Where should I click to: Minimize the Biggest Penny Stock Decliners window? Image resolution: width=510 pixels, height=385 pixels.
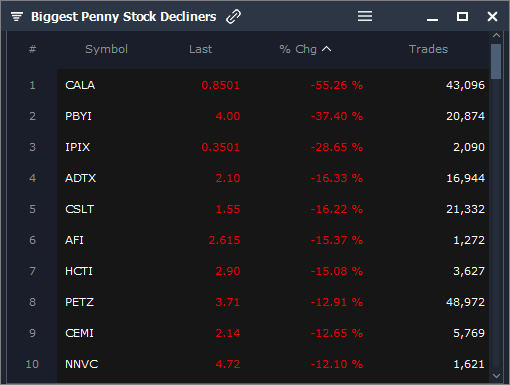pos(432,20)
